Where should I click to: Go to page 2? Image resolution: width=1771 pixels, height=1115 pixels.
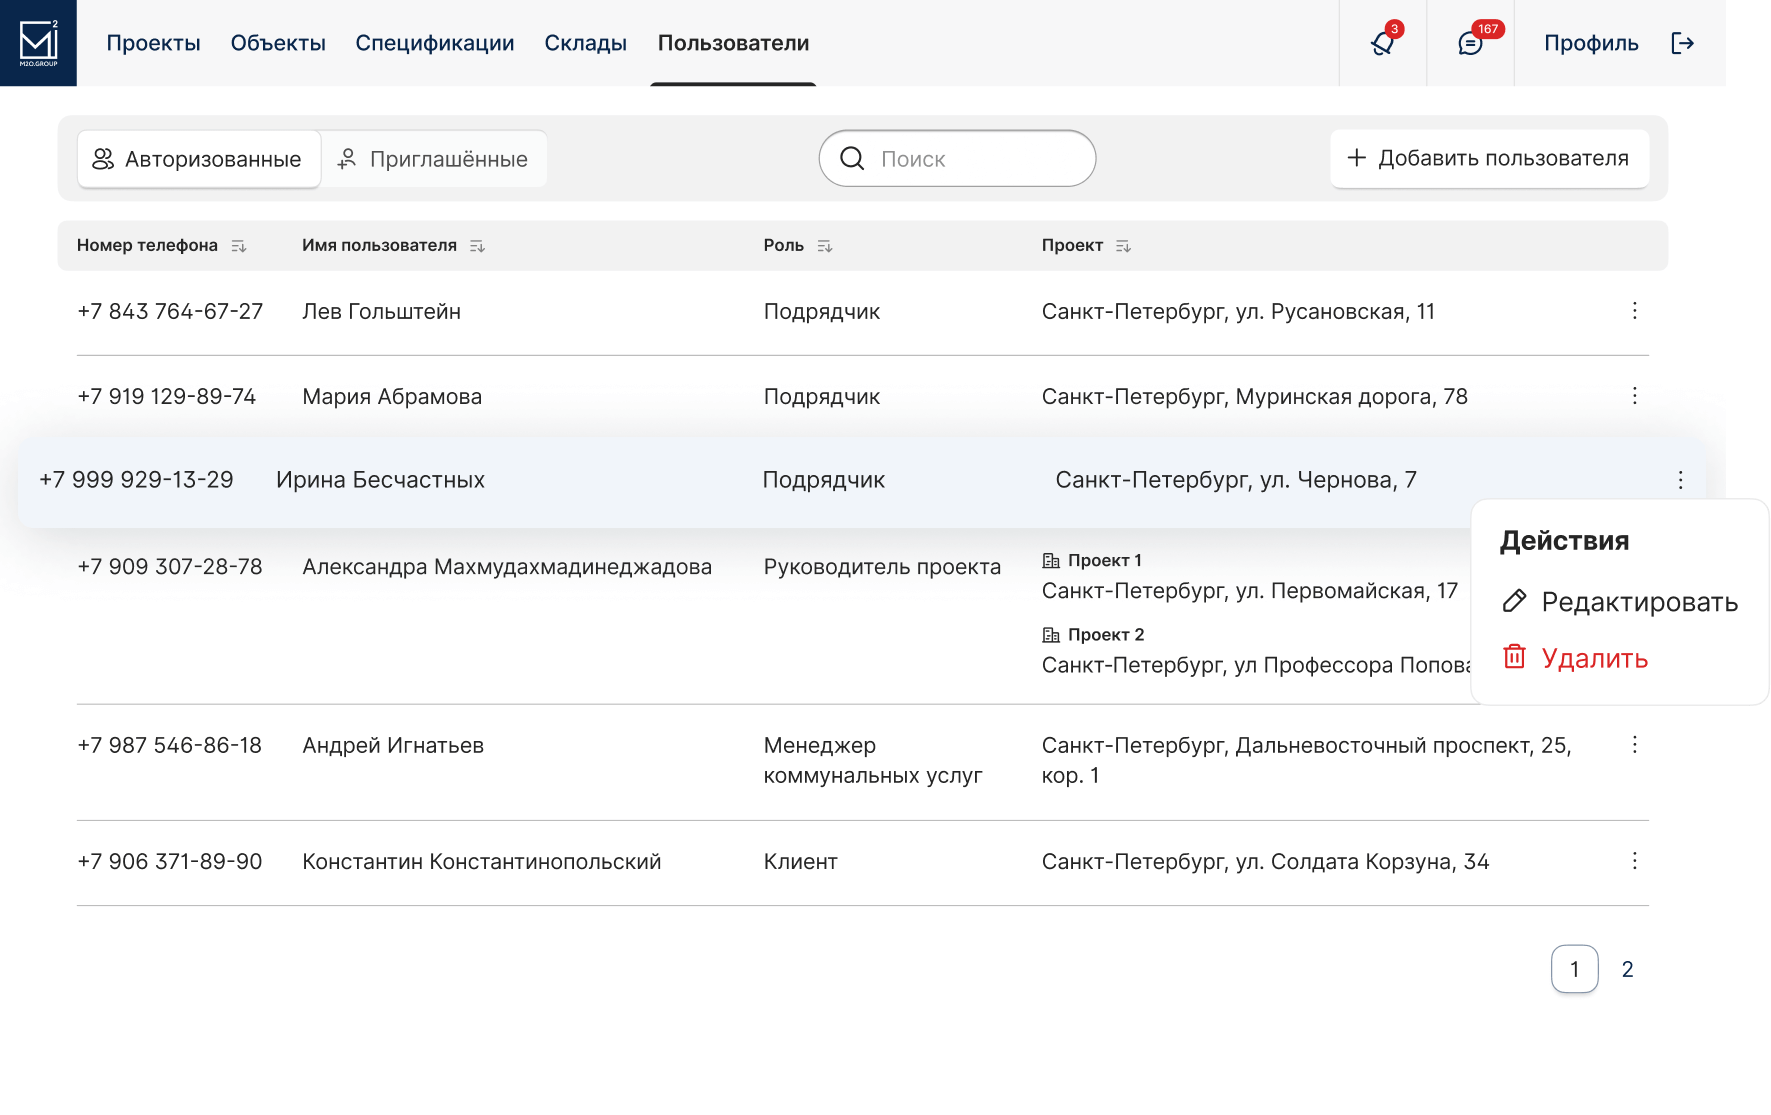coord(1628,969)
